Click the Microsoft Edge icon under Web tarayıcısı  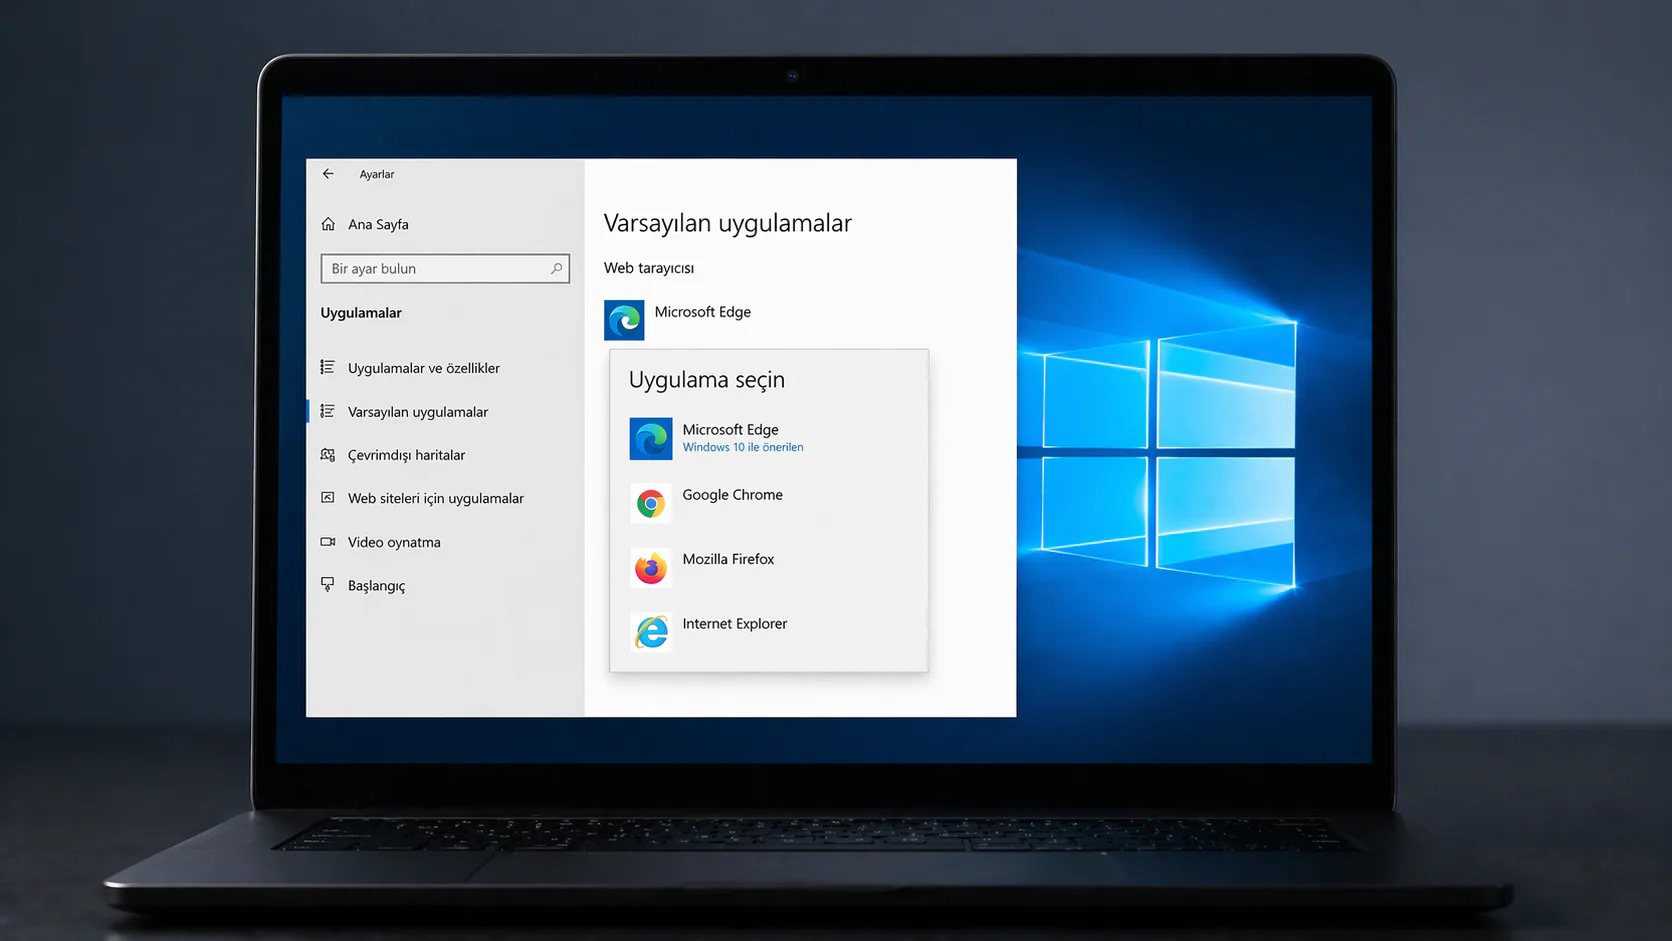coord(624,319)
